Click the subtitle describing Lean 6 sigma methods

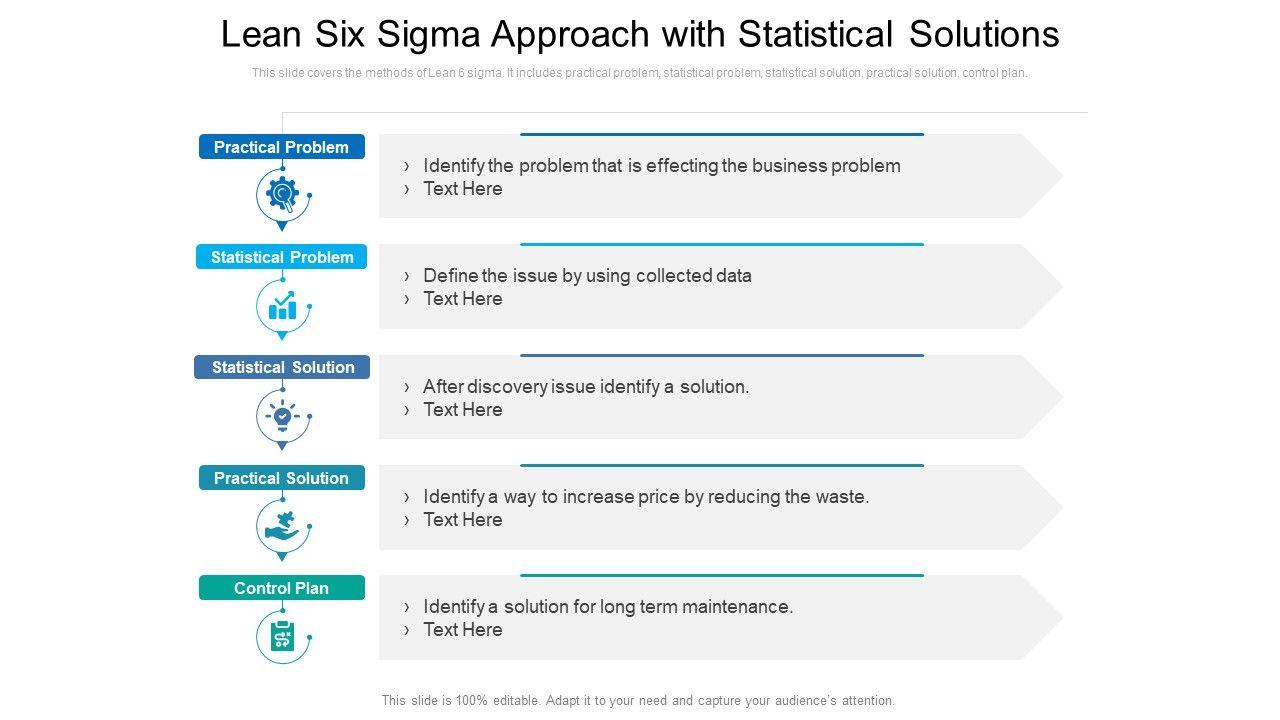640,73
